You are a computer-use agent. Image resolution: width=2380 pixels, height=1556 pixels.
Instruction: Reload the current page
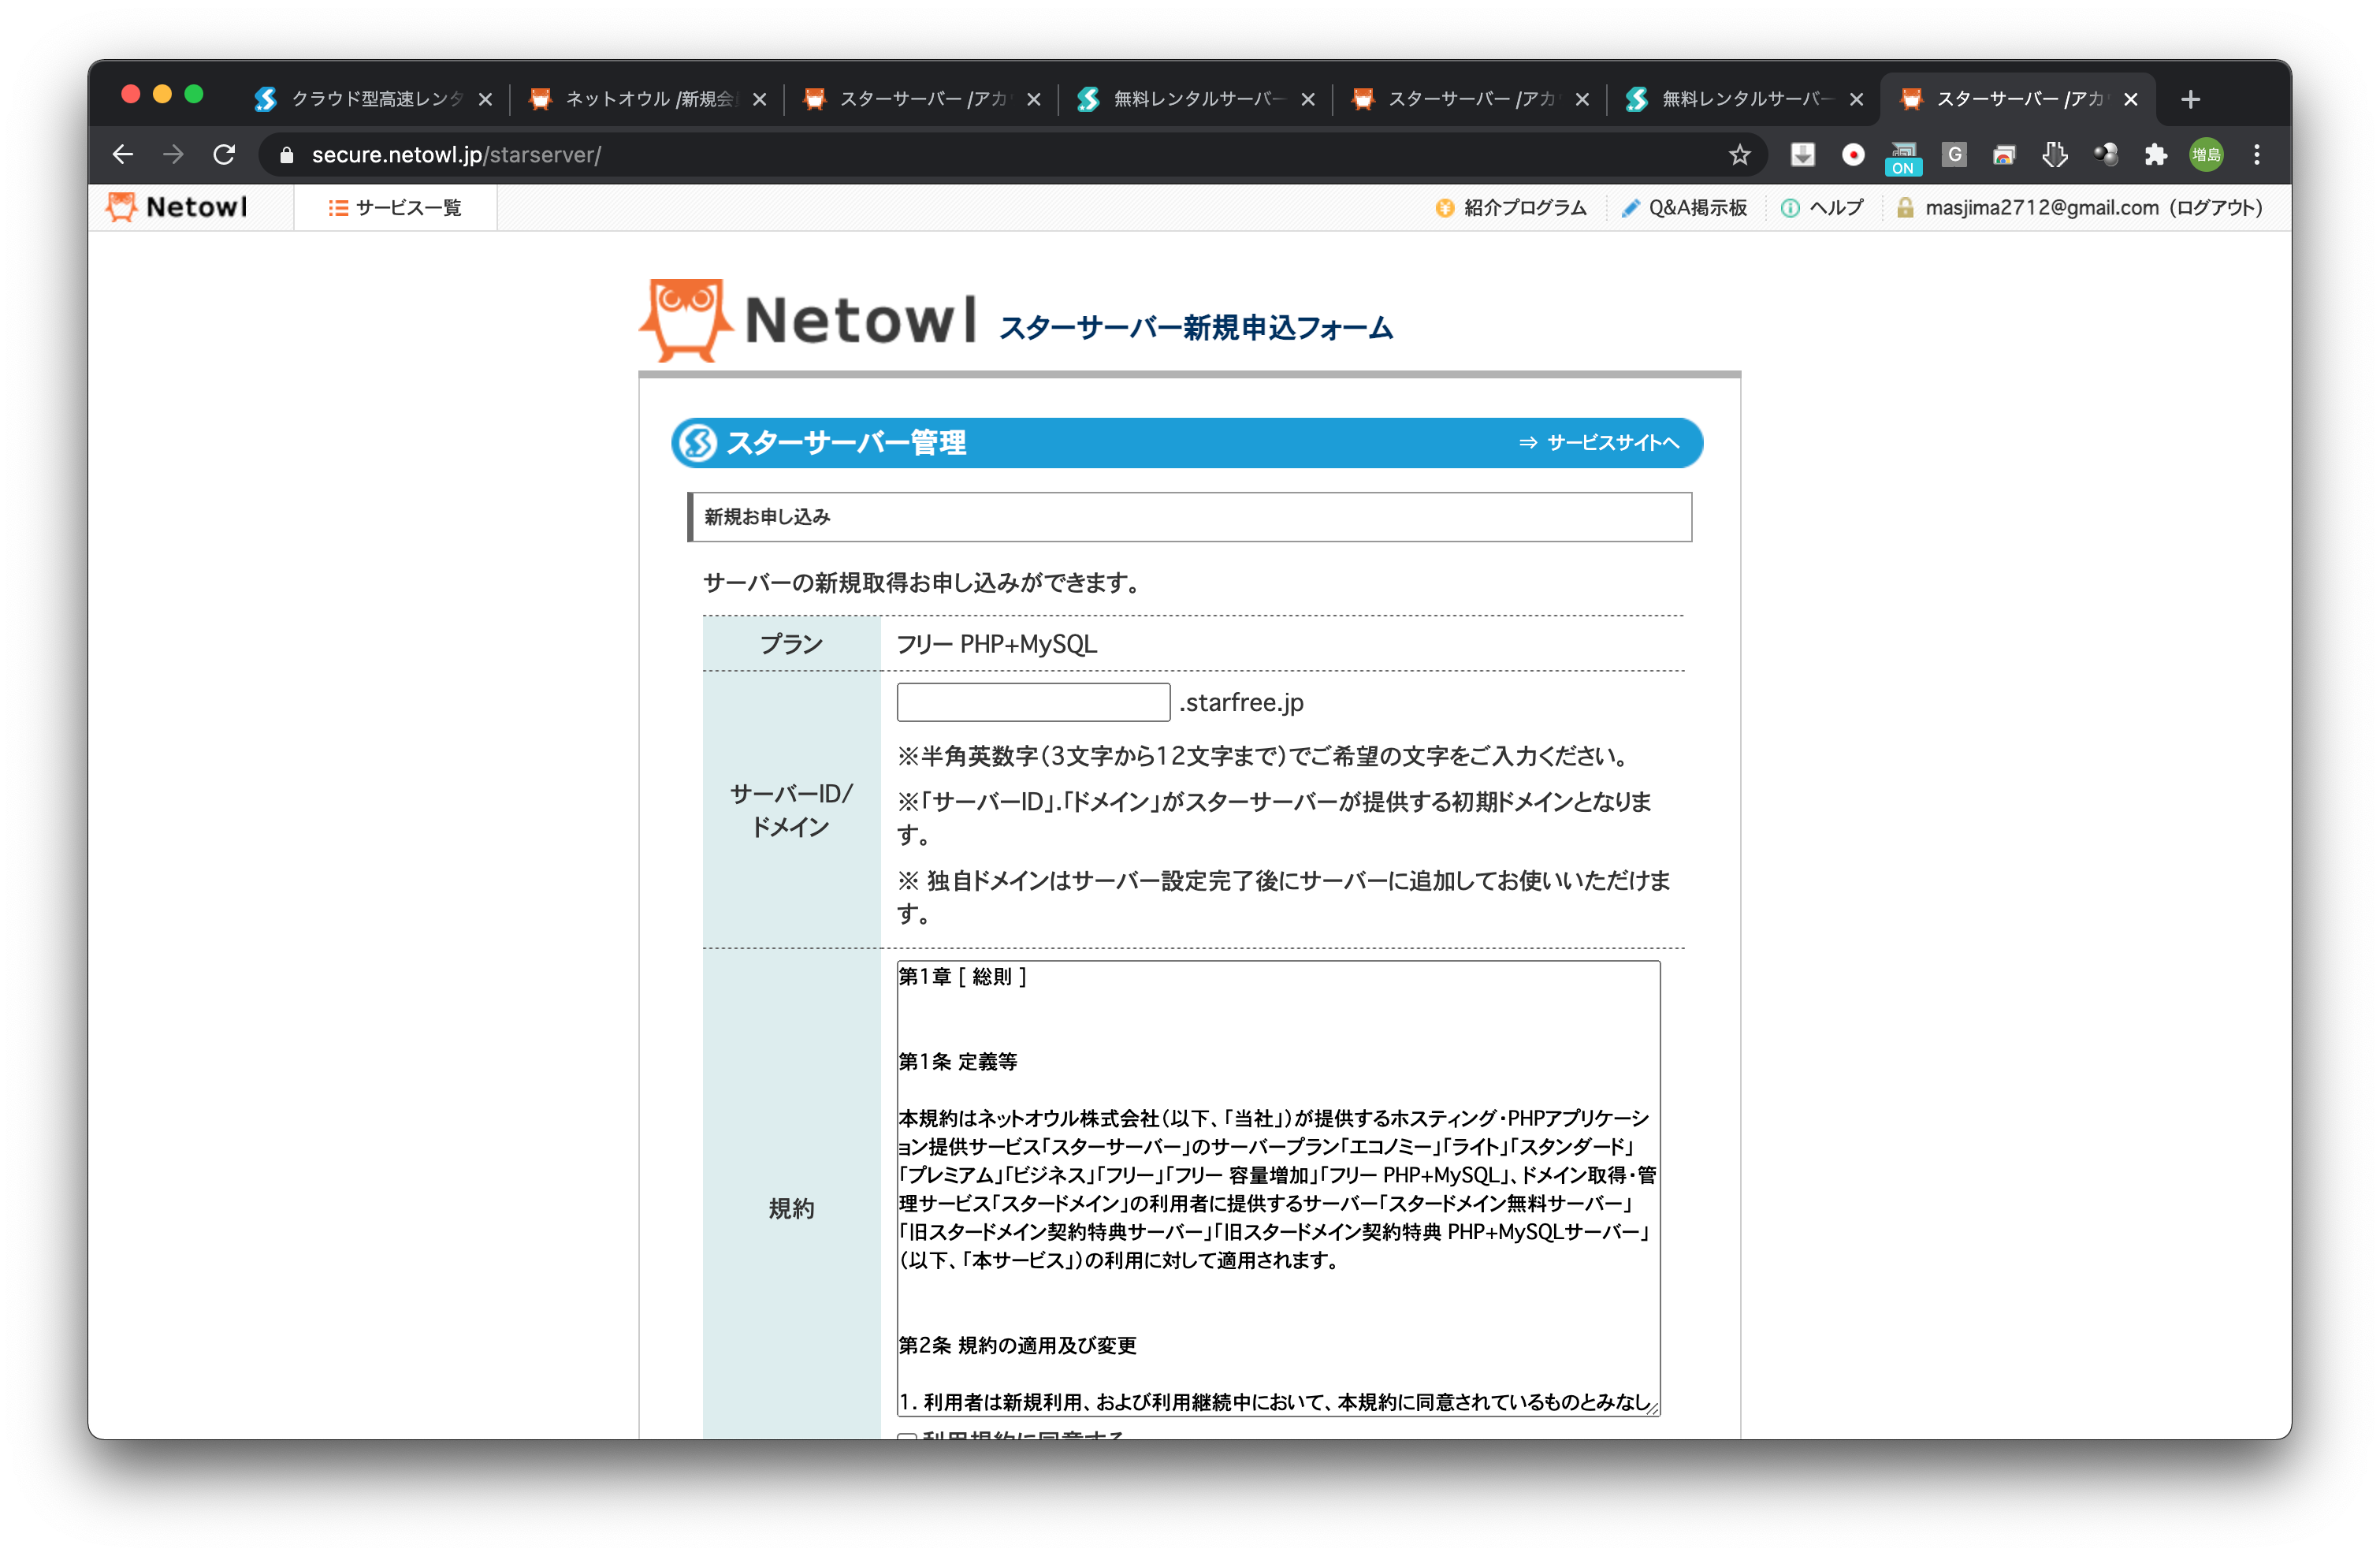[224, 155]
